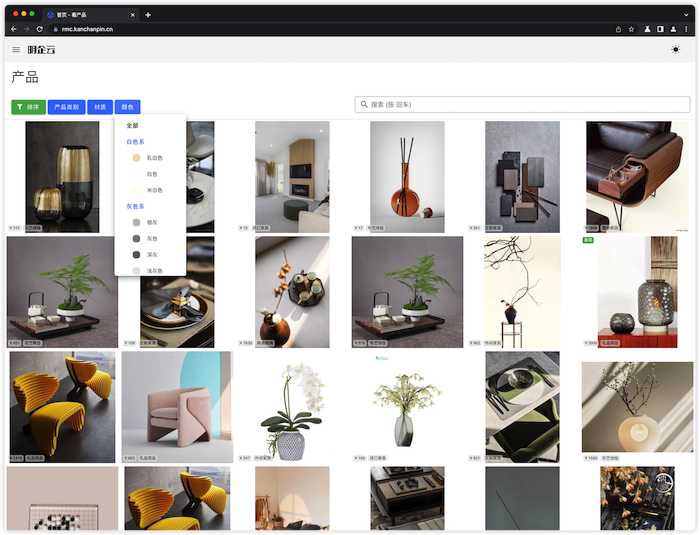Click the silver-gray swatch beside 银灰
This screenshot has height=535, width=700.
(x=136, y=222)
